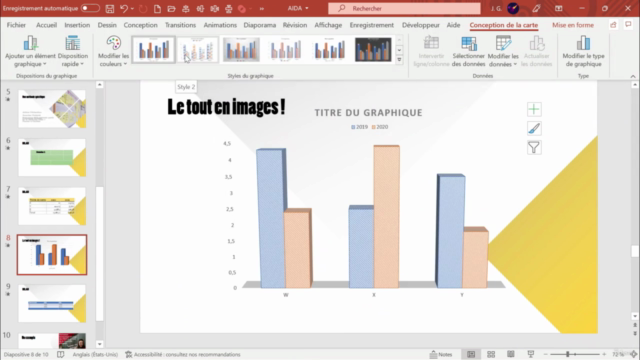Click the Save icon in the quick access toolbar

tap(109, 8)
